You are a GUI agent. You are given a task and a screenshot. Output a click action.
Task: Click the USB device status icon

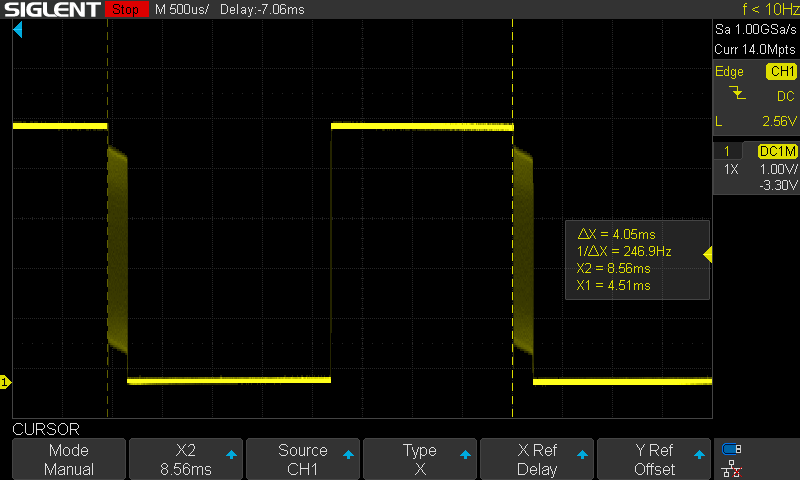tap(731, 449)
